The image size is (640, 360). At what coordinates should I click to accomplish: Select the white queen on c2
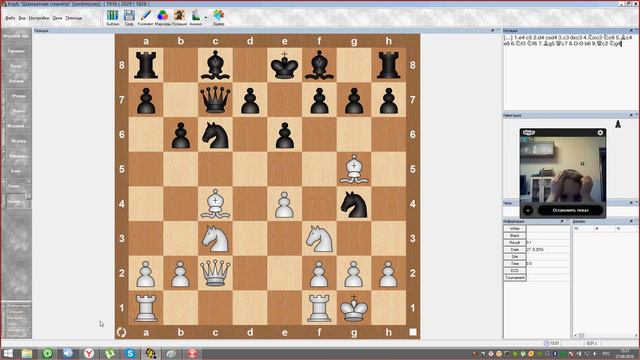215,273
